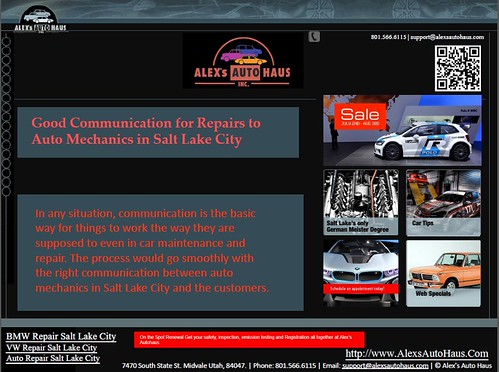Click the support@alexsautohaus.com email link in the footer
The image size is (499, 372).
click(x=385, y=366)
